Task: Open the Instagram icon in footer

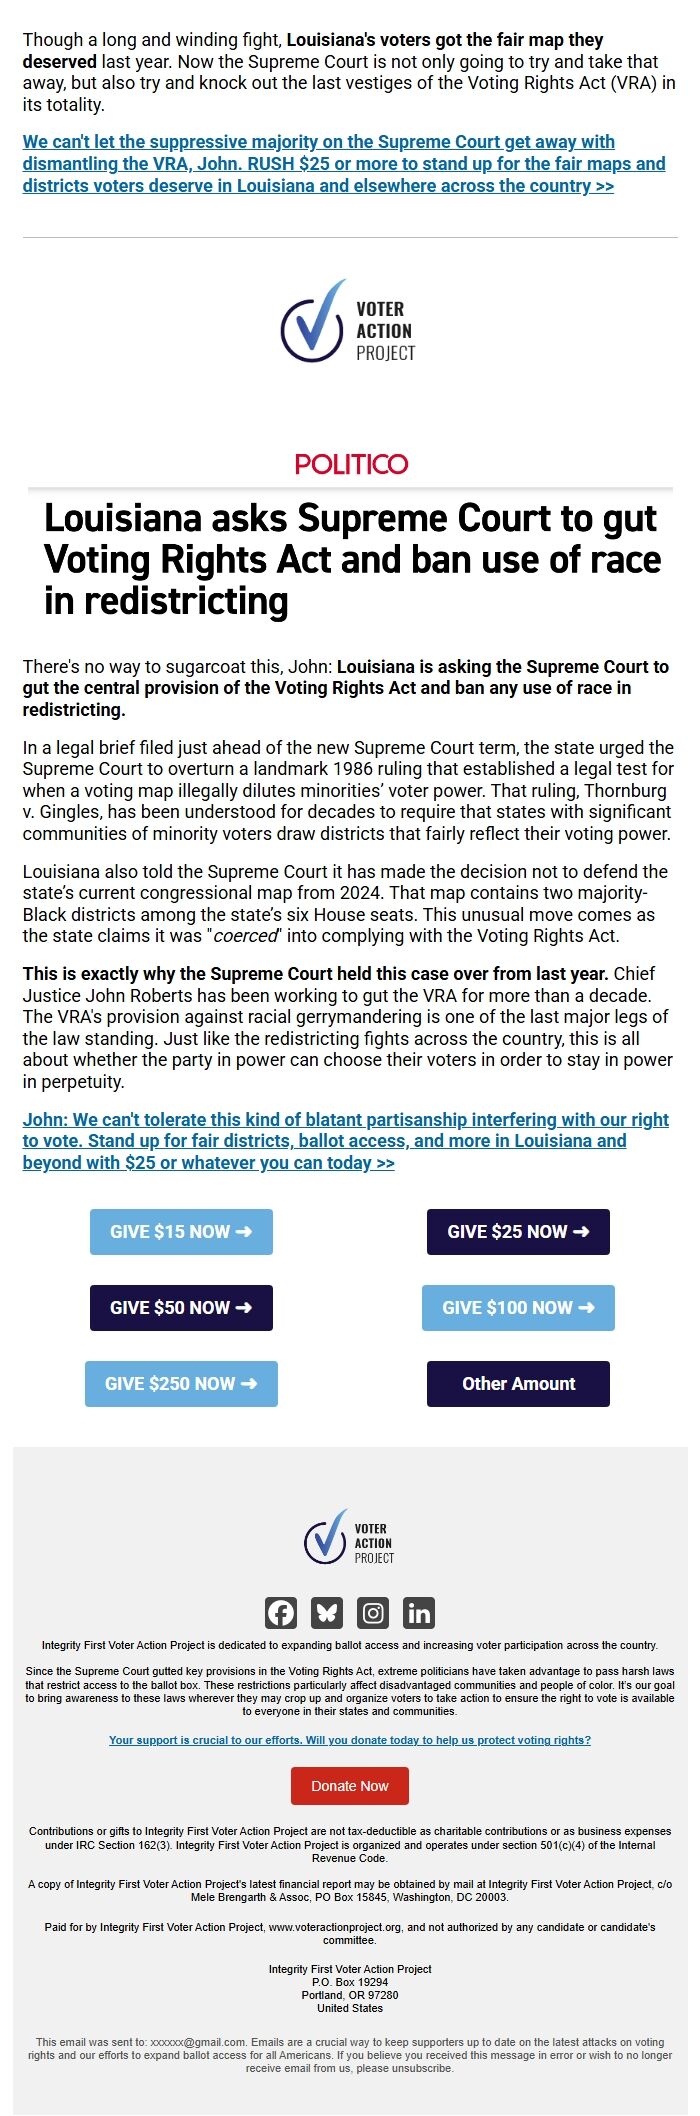Action: (373, 1612)
